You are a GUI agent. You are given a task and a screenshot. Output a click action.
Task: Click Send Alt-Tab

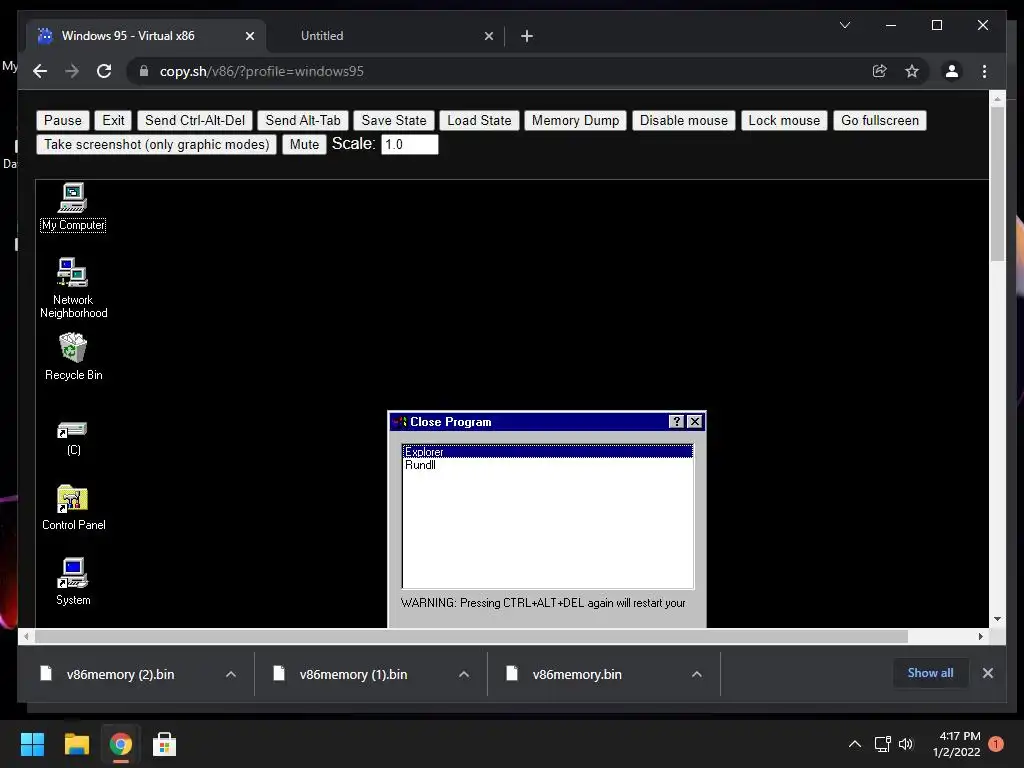coord(303,120)
